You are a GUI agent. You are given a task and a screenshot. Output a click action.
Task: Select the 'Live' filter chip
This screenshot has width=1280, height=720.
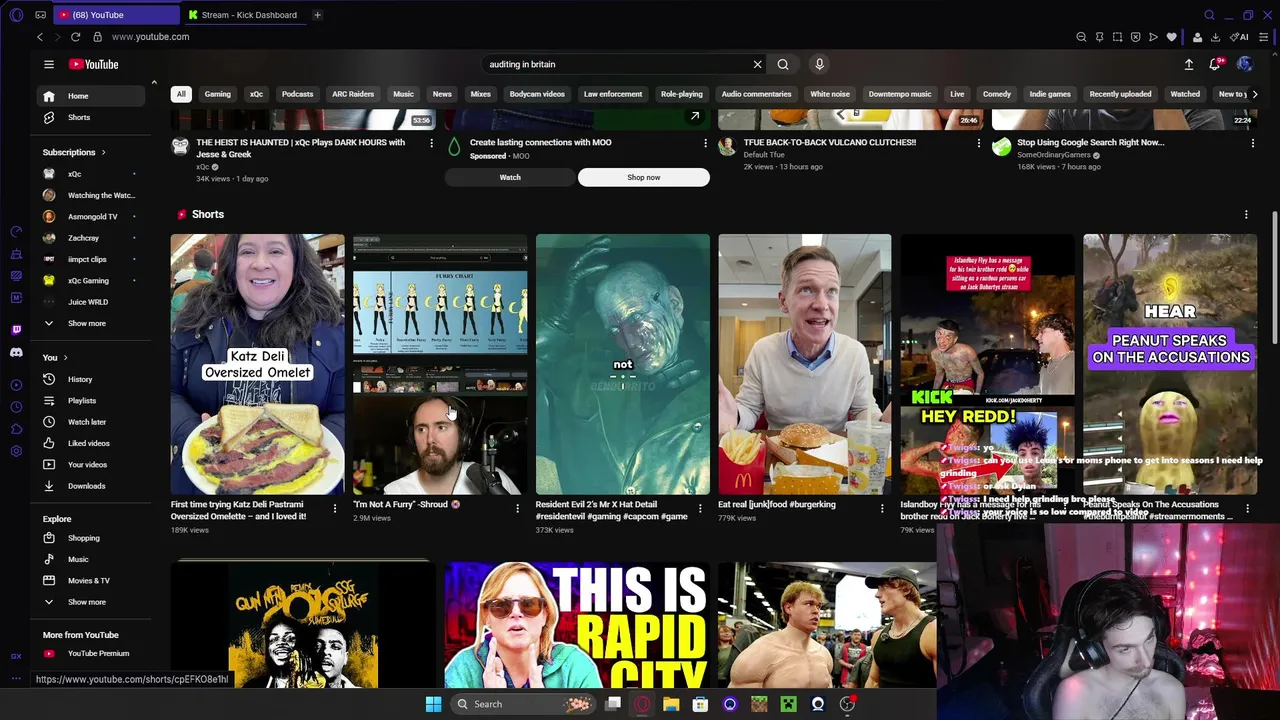click(957, 94)
